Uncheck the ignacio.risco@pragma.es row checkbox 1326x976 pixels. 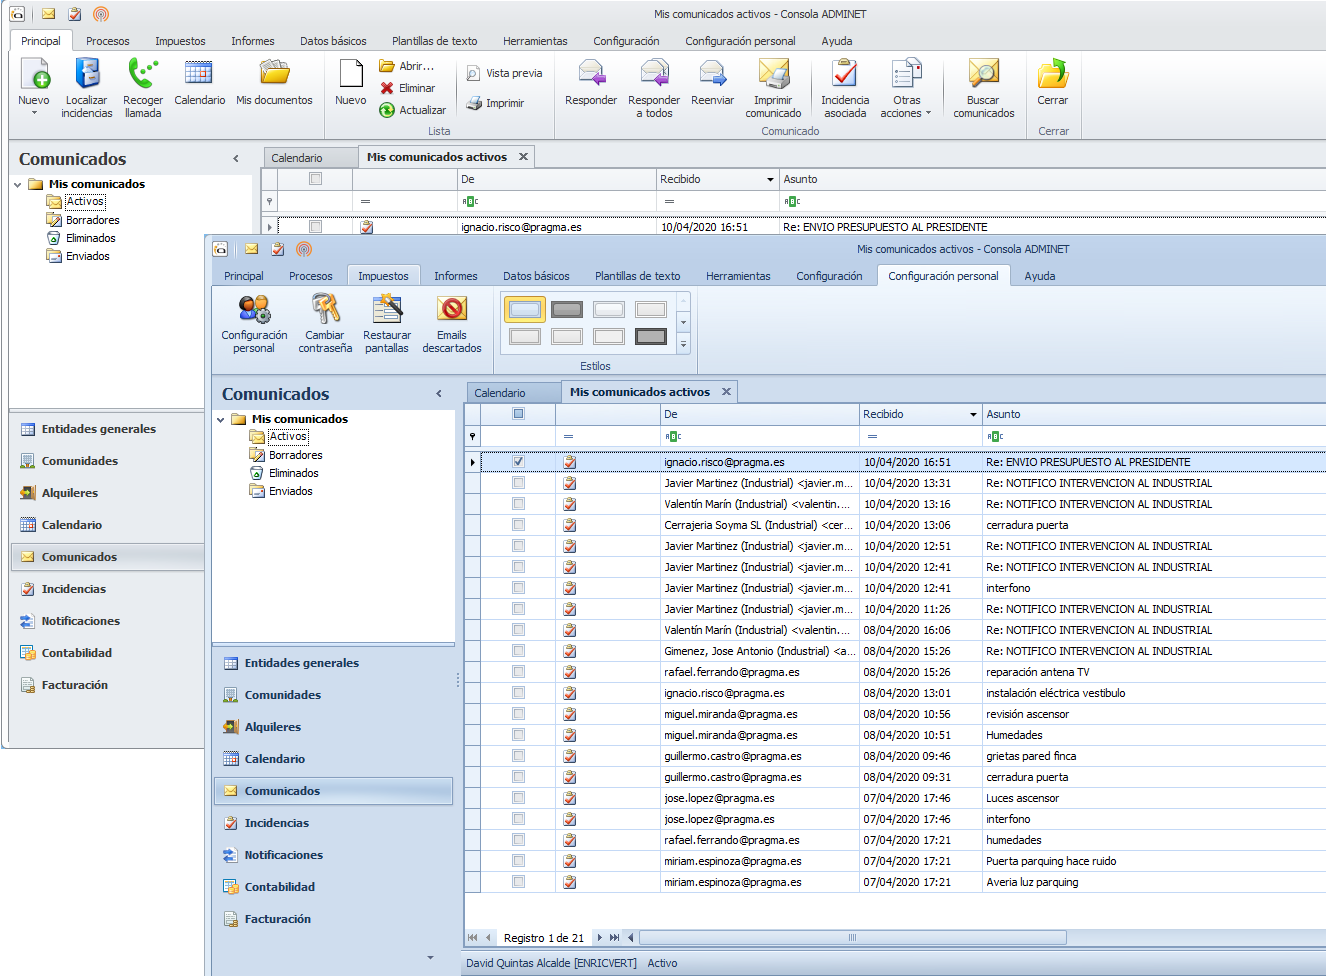coord(518,462)
